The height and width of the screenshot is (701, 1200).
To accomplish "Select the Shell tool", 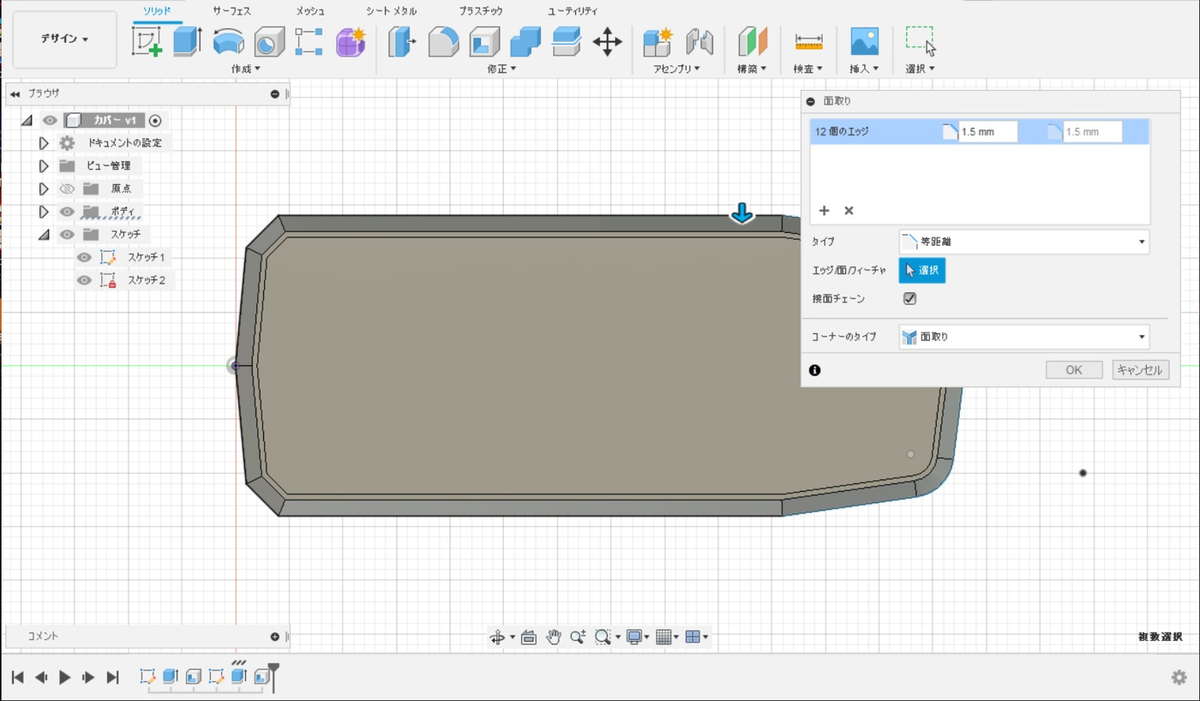I will pyautogui.click(x=485, y=41).
